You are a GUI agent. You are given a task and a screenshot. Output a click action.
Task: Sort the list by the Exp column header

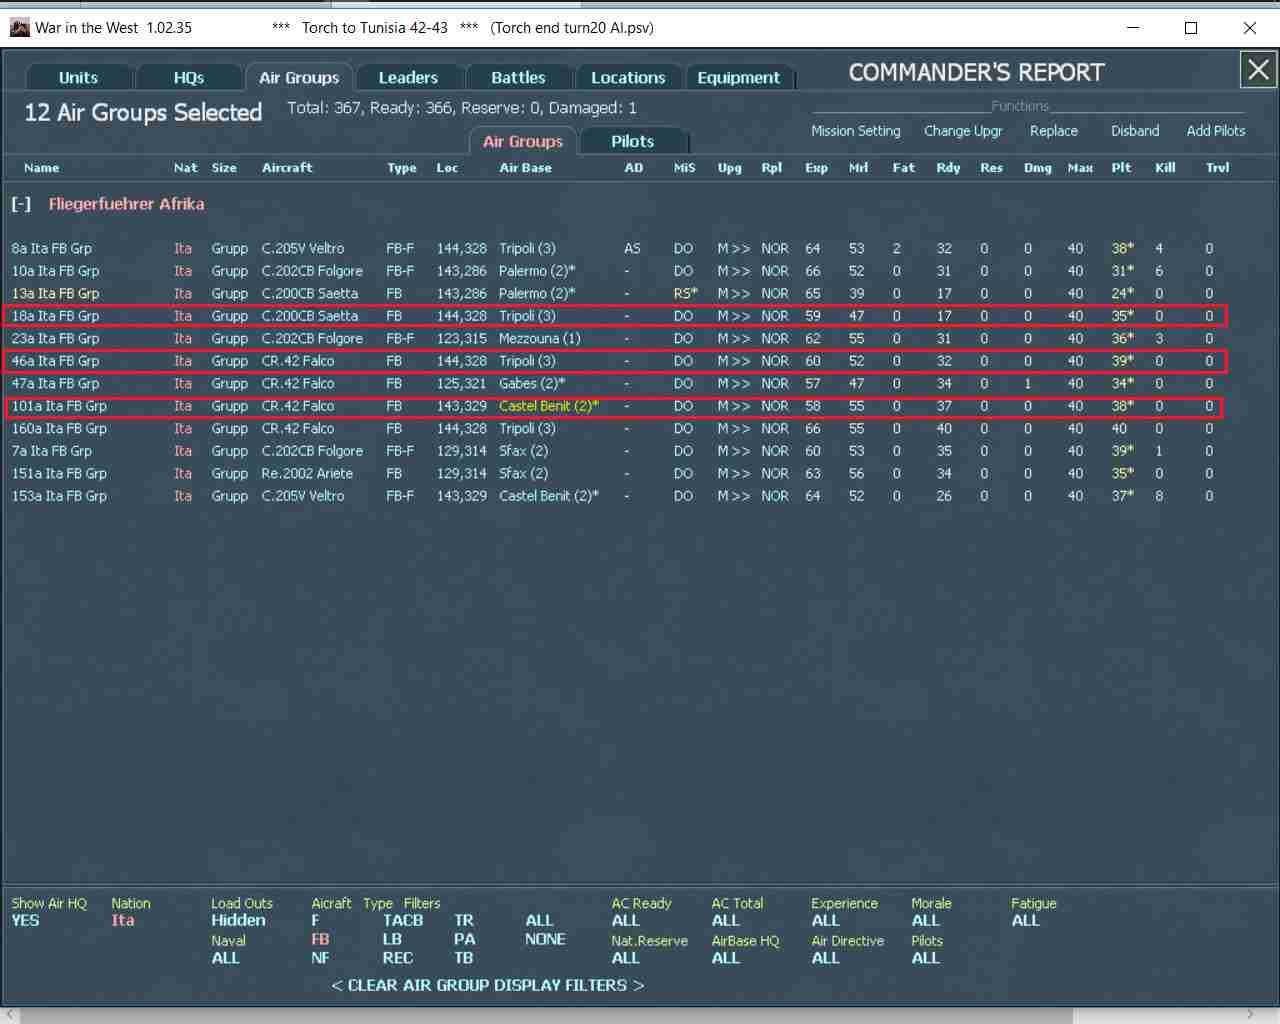click(x=816, y=168)
